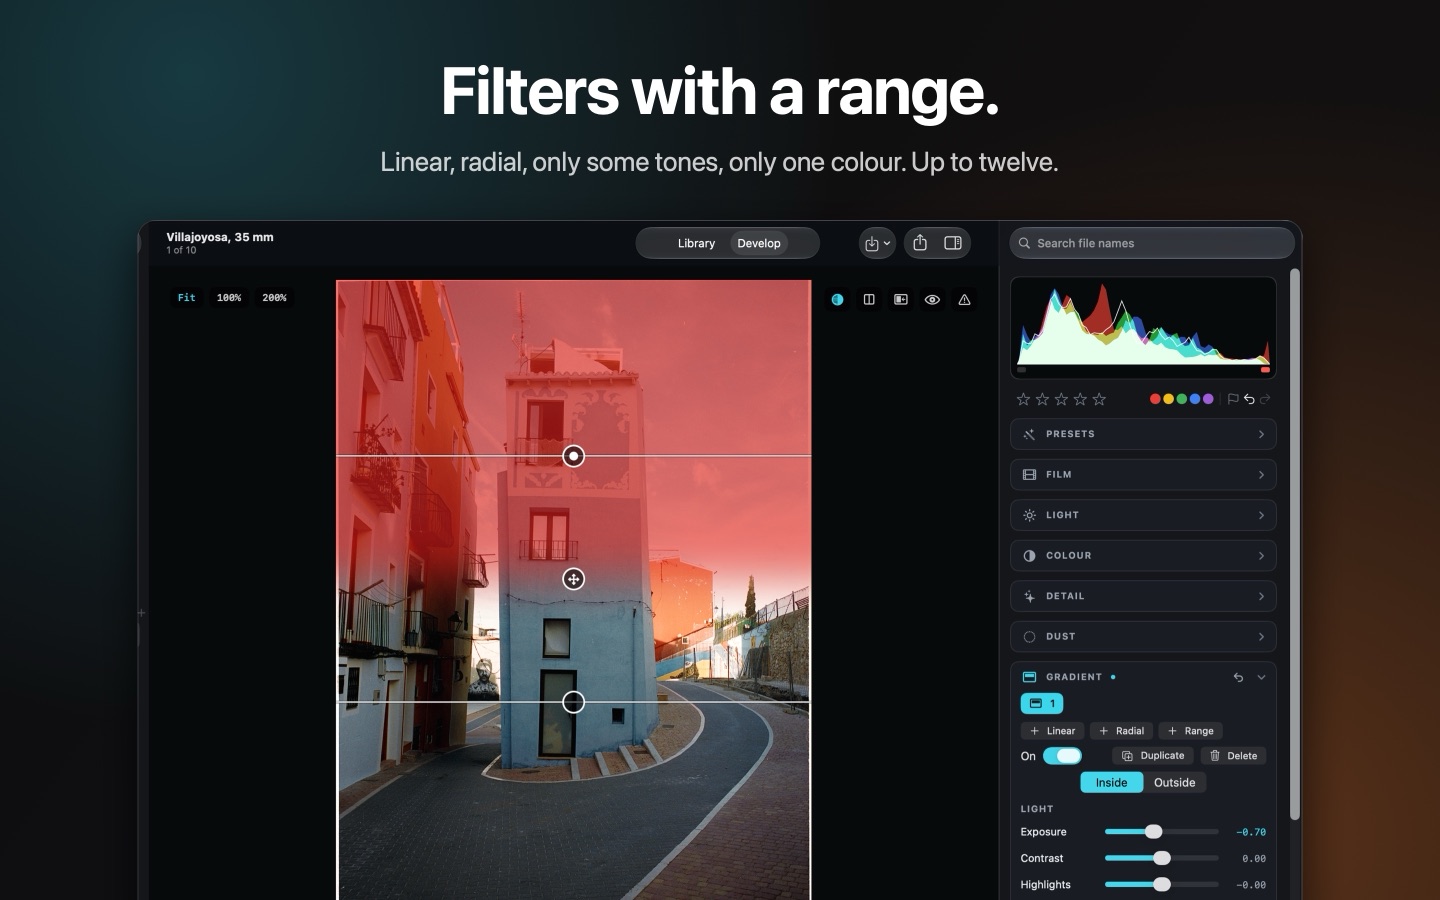Rate the photo with the first star
The width and height of the screenshot is (1440, 900).
coord(1023,399)
